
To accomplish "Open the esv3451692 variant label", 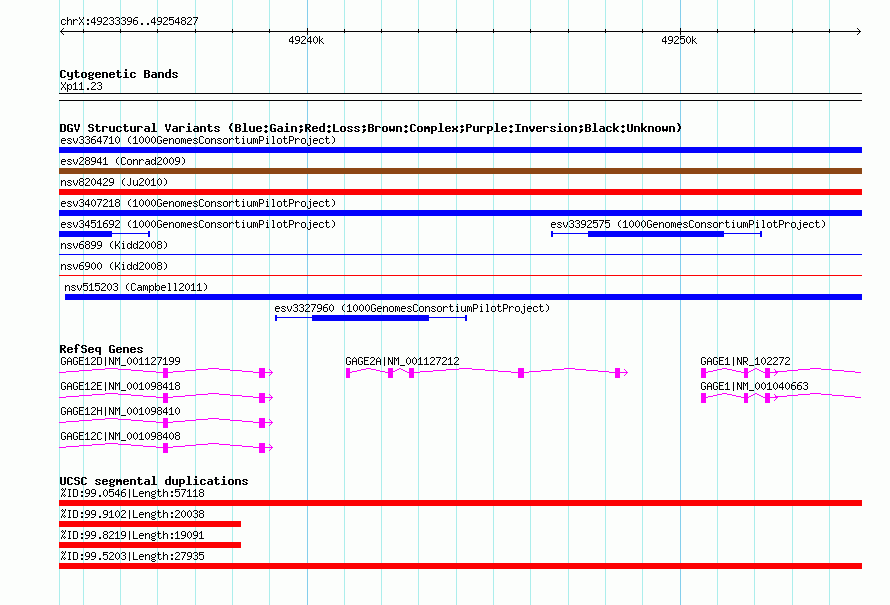I will pos(198,224).
